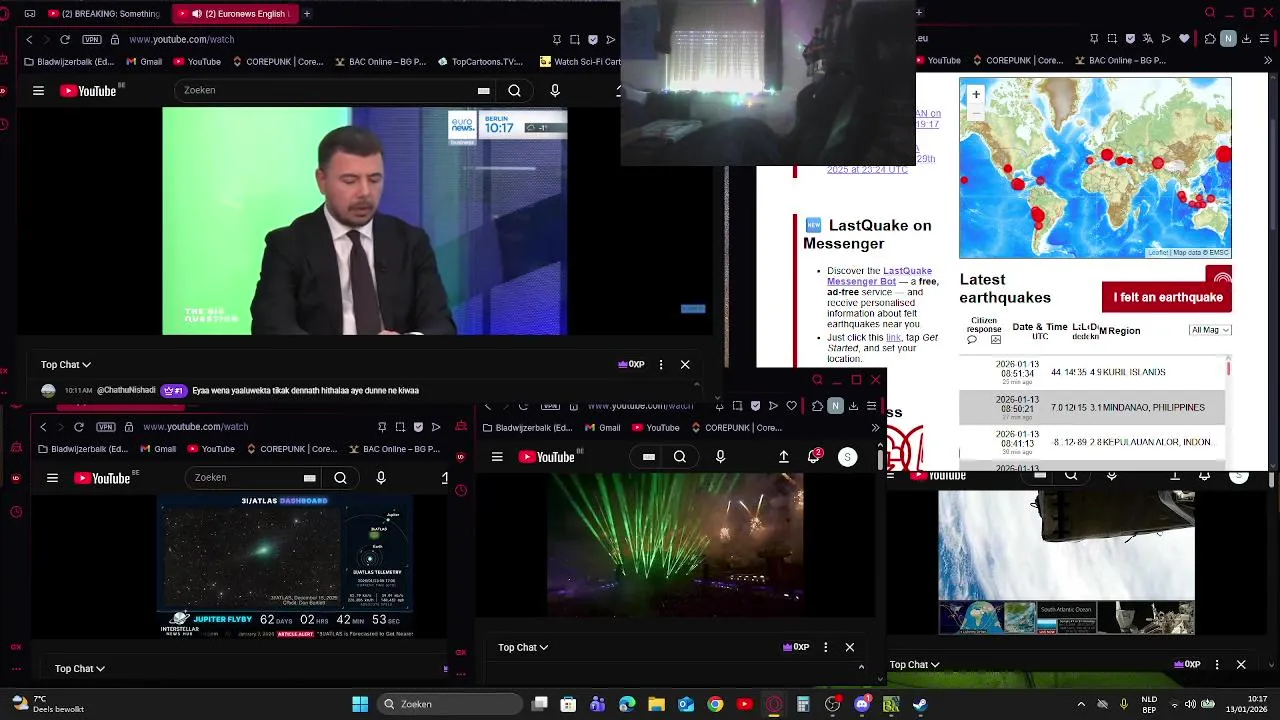Reload the Euronews YouTube page
Image resolution: width=1280 pixels, height=720 pixels.
65,40
